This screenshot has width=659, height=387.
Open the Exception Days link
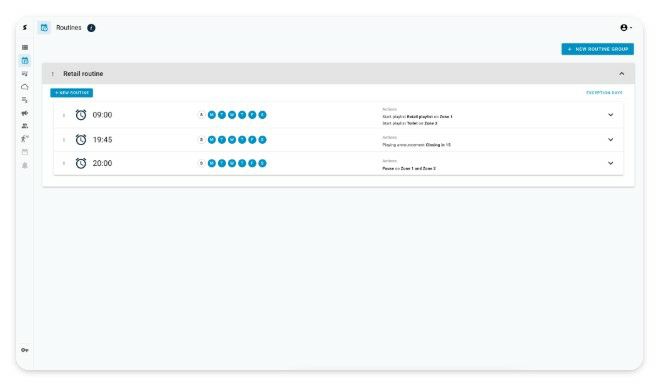click(x=604, y=92)
